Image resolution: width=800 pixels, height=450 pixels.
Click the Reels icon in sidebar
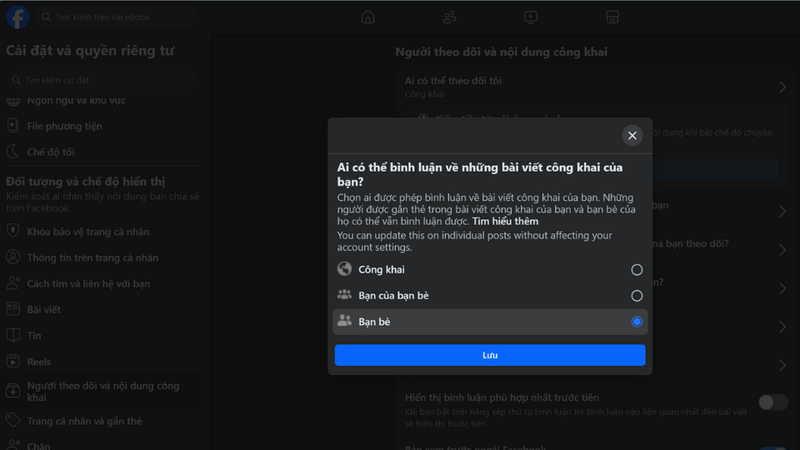tap(13, 361)
